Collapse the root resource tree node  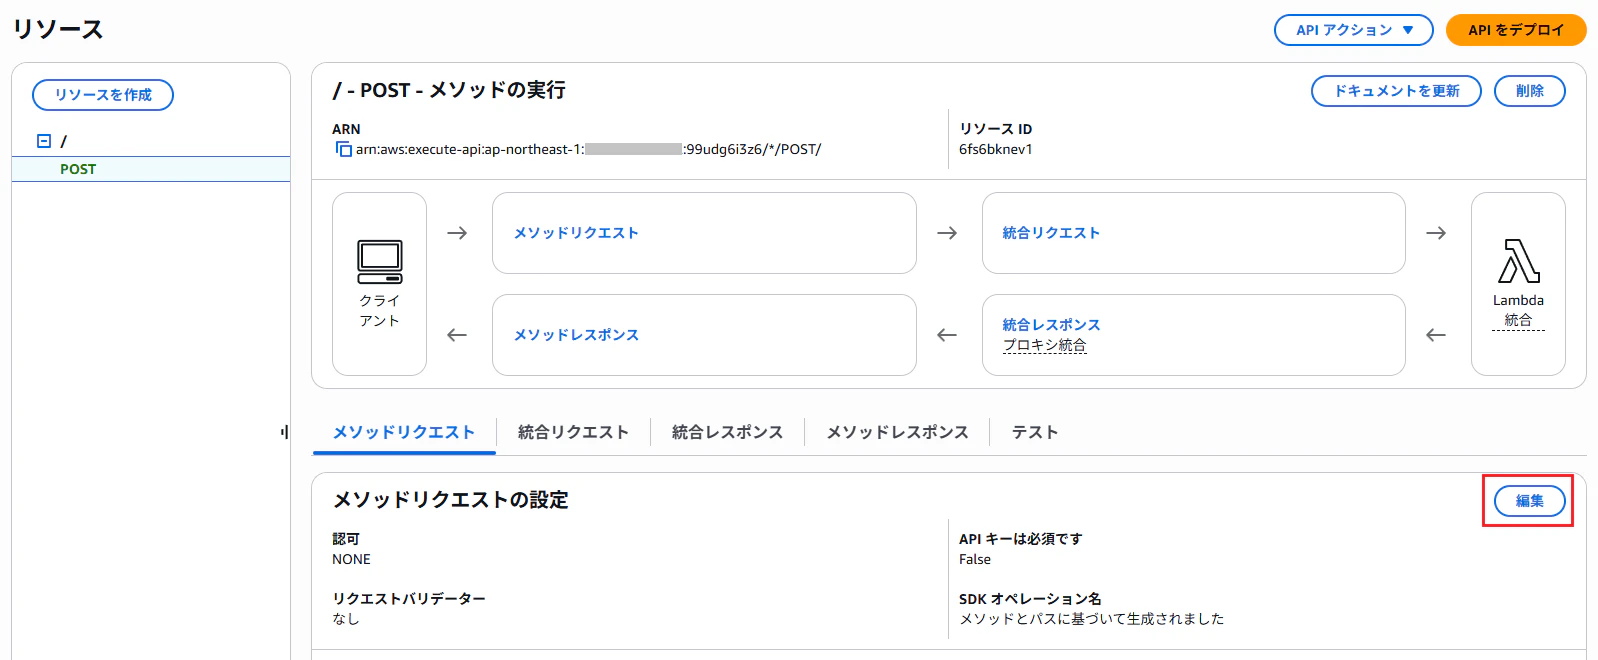tap(43, 141)
